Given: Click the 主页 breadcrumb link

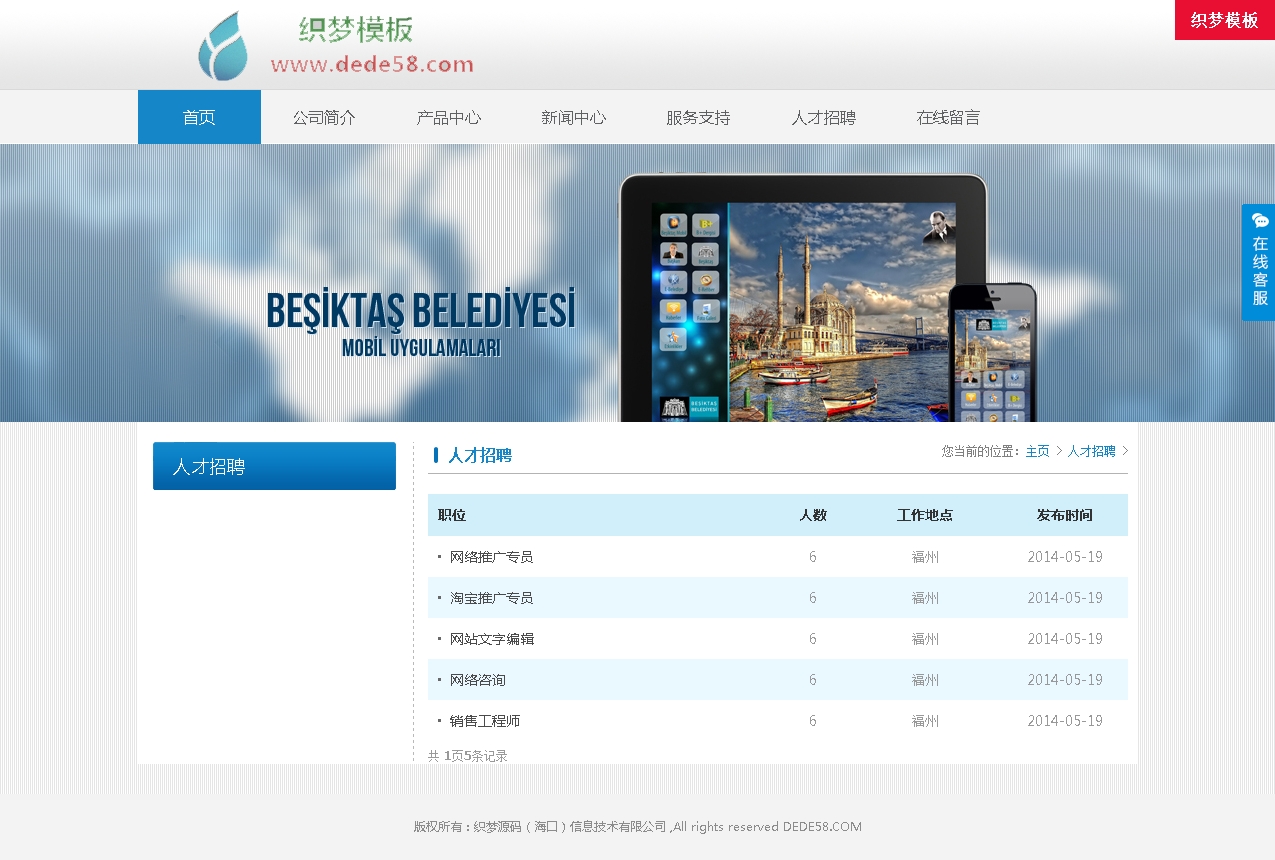Looking at the screenshot, I should coord(1038,451).
